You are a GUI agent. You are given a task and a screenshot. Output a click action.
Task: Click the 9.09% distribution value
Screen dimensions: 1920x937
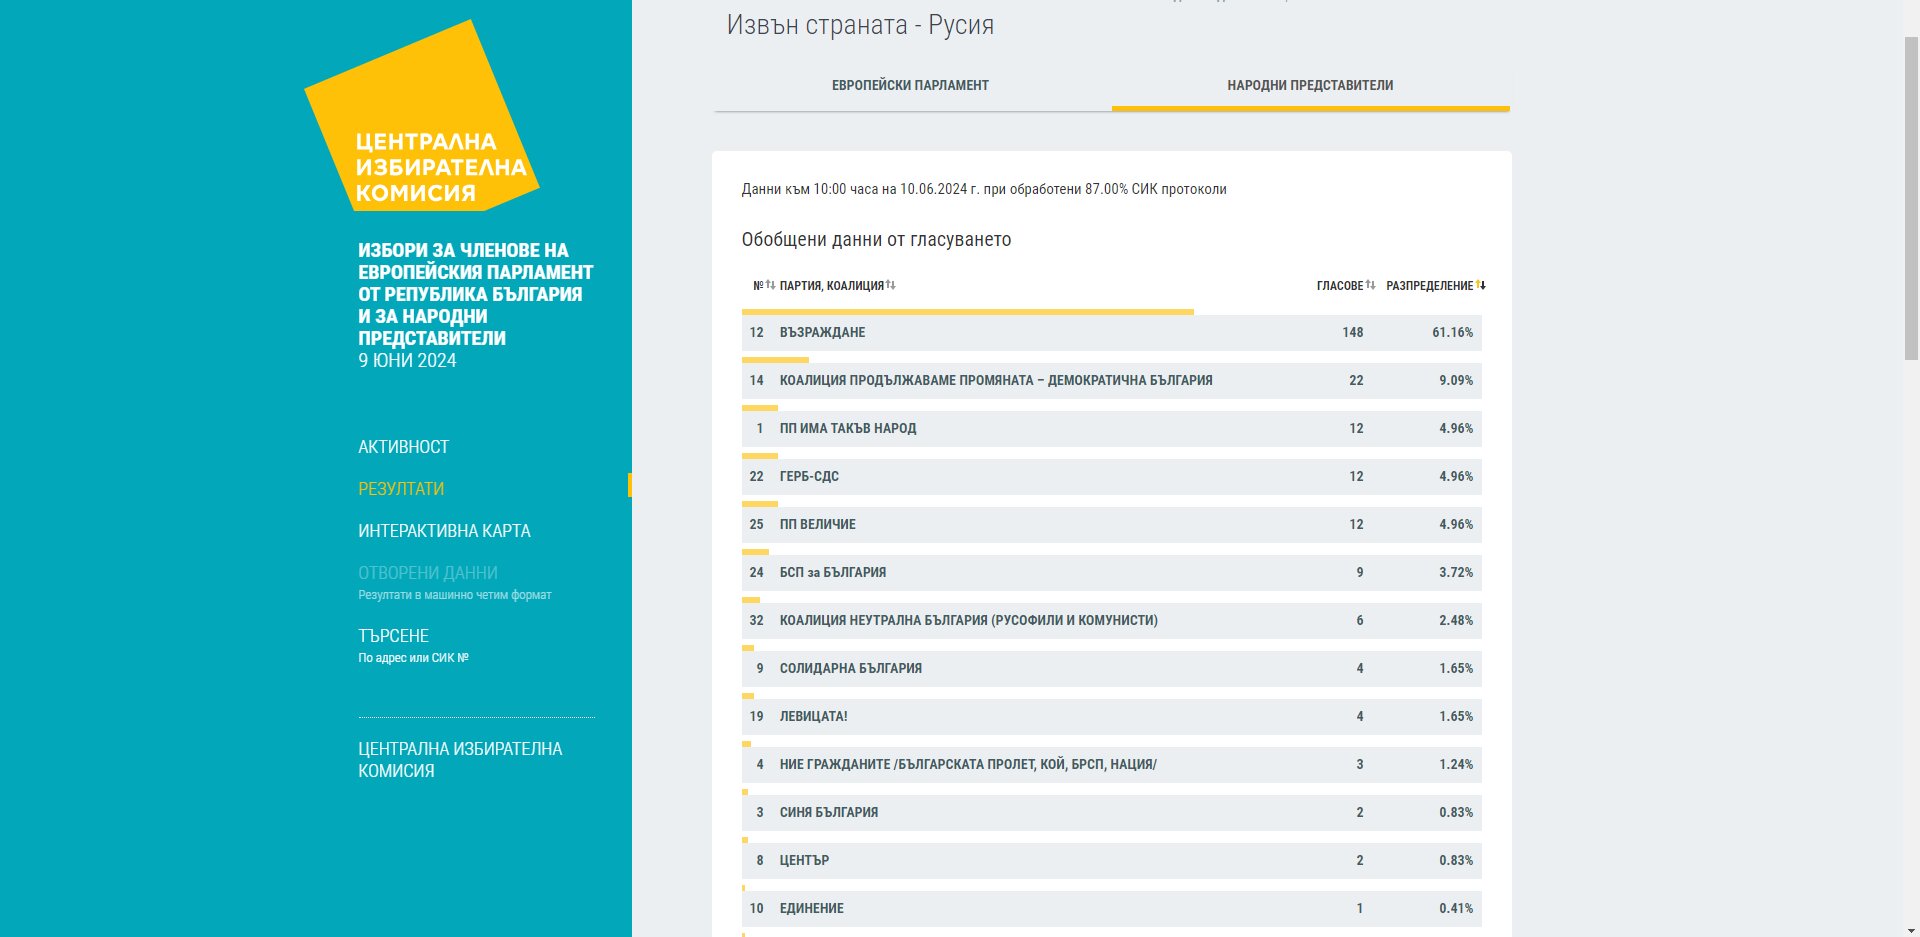pos(1456,381)
